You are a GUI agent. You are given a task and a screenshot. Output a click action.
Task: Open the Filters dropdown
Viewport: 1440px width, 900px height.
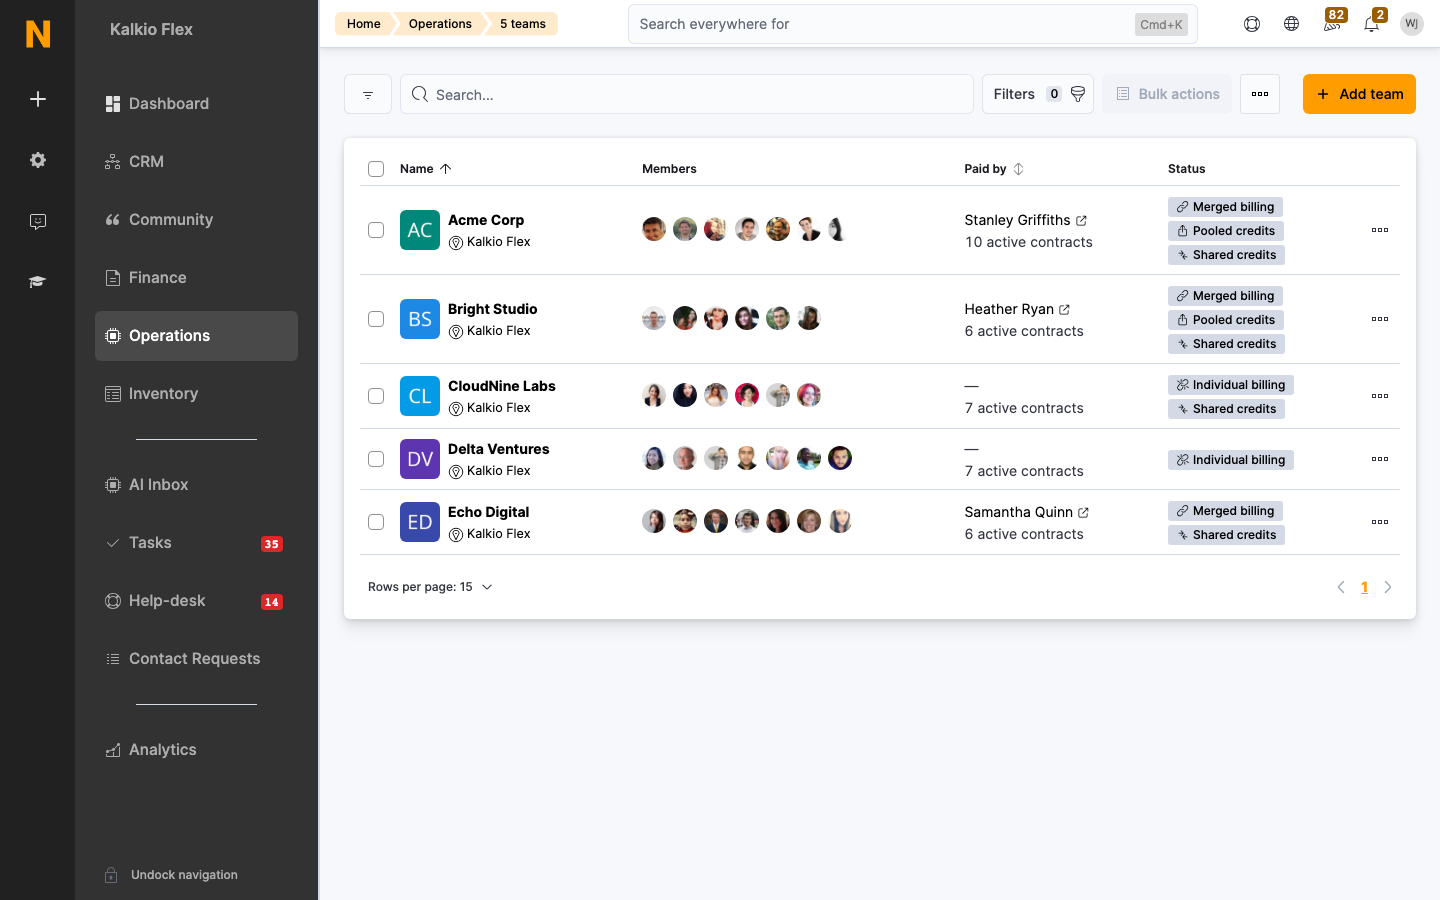pyautogui.click(x=1038, y=94)
